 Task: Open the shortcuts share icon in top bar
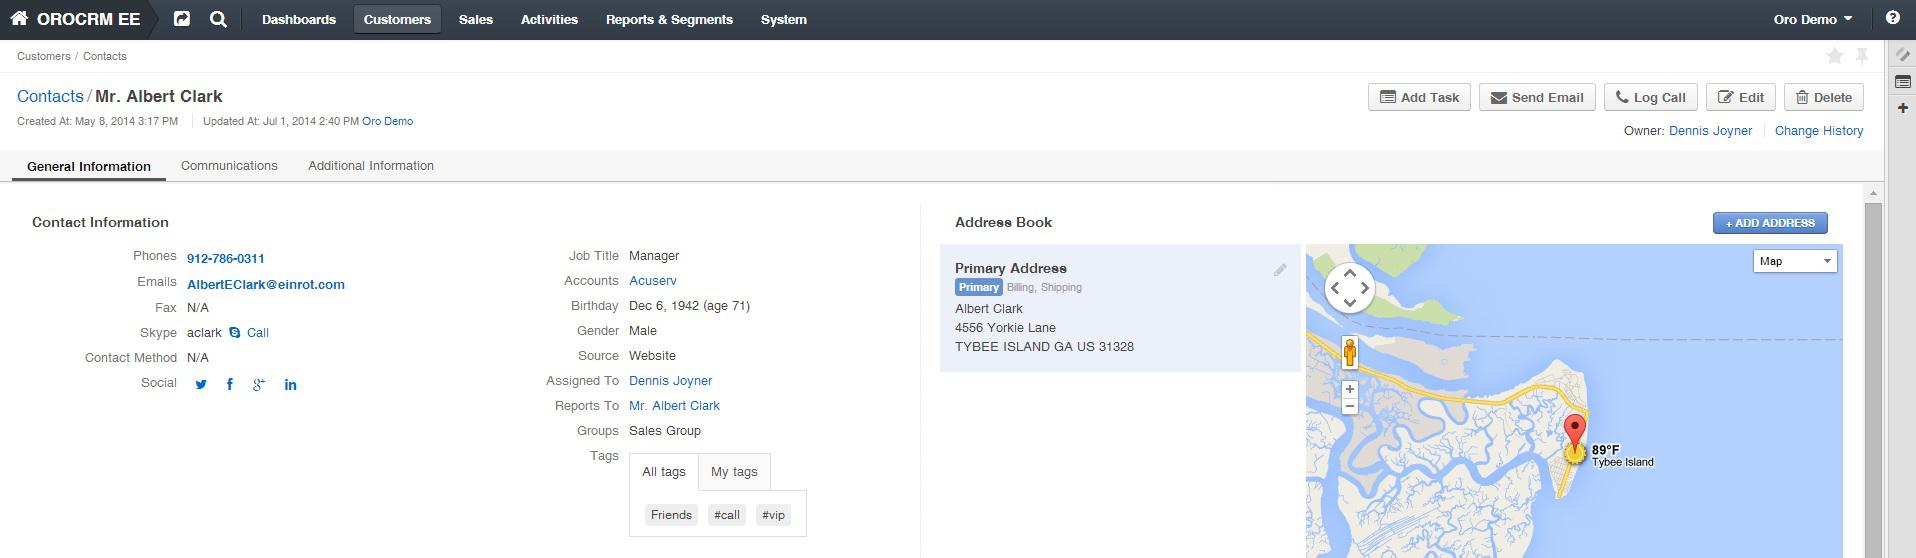click(181, 19)
